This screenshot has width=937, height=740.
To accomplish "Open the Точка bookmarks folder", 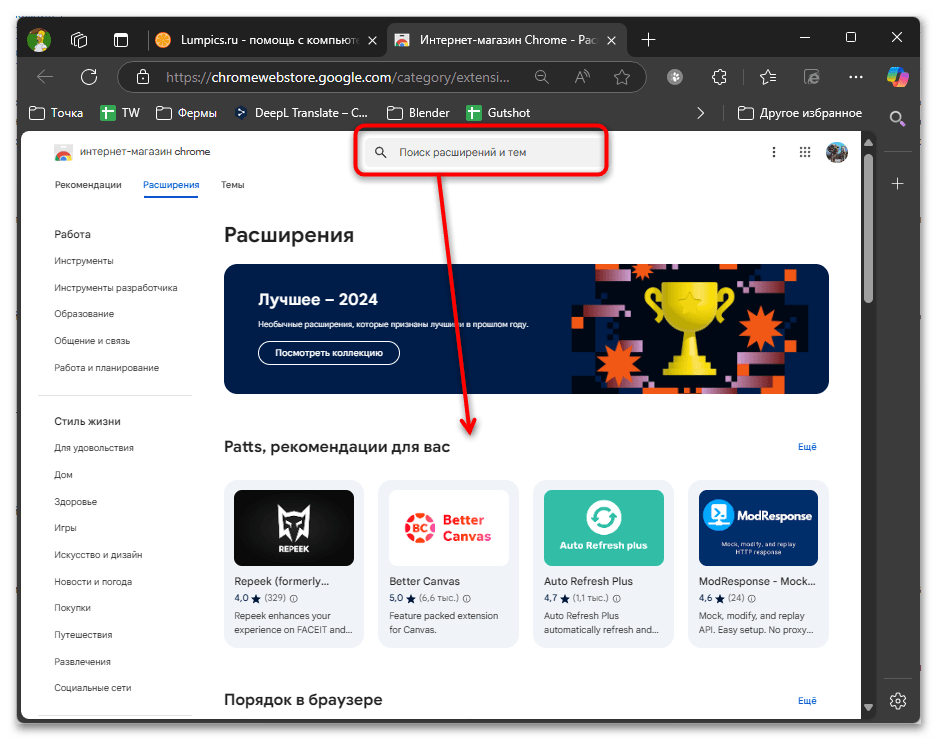I will tap(56, 113).
